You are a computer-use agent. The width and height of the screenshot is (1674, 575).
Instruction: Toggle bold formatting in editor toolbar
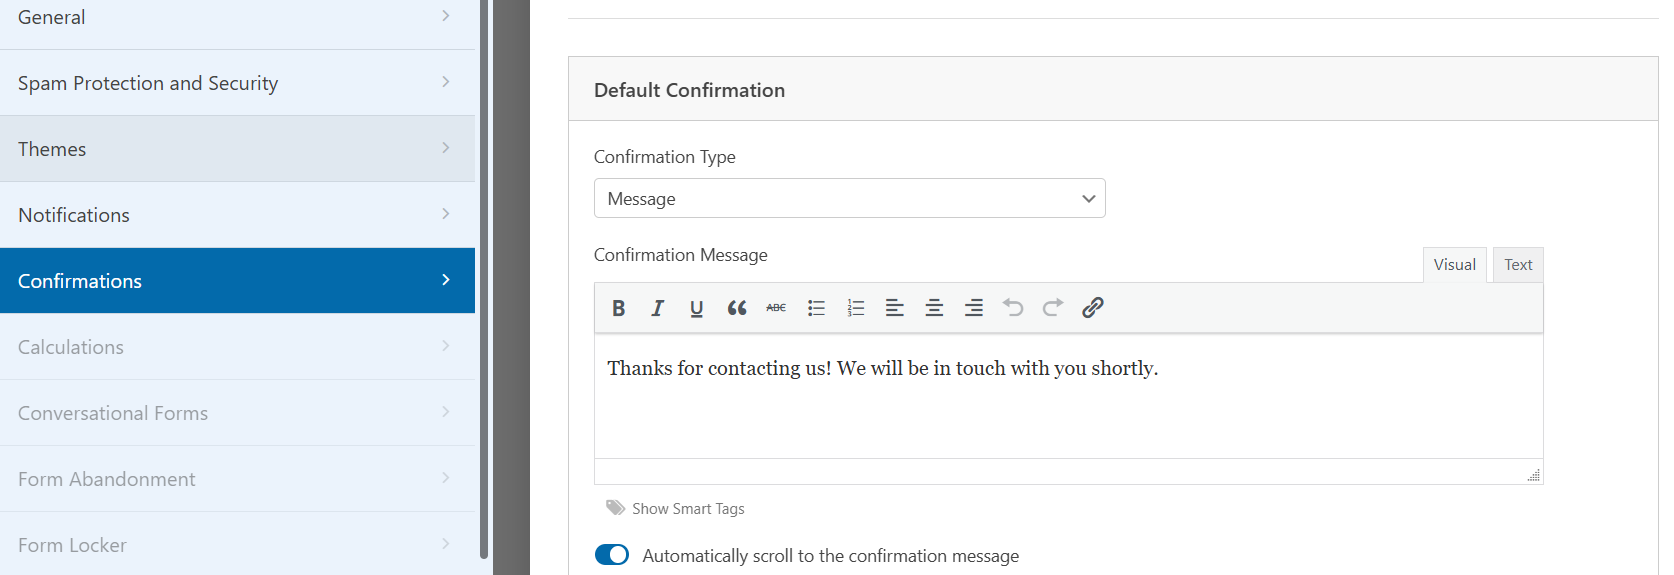[x=618, y=308]
